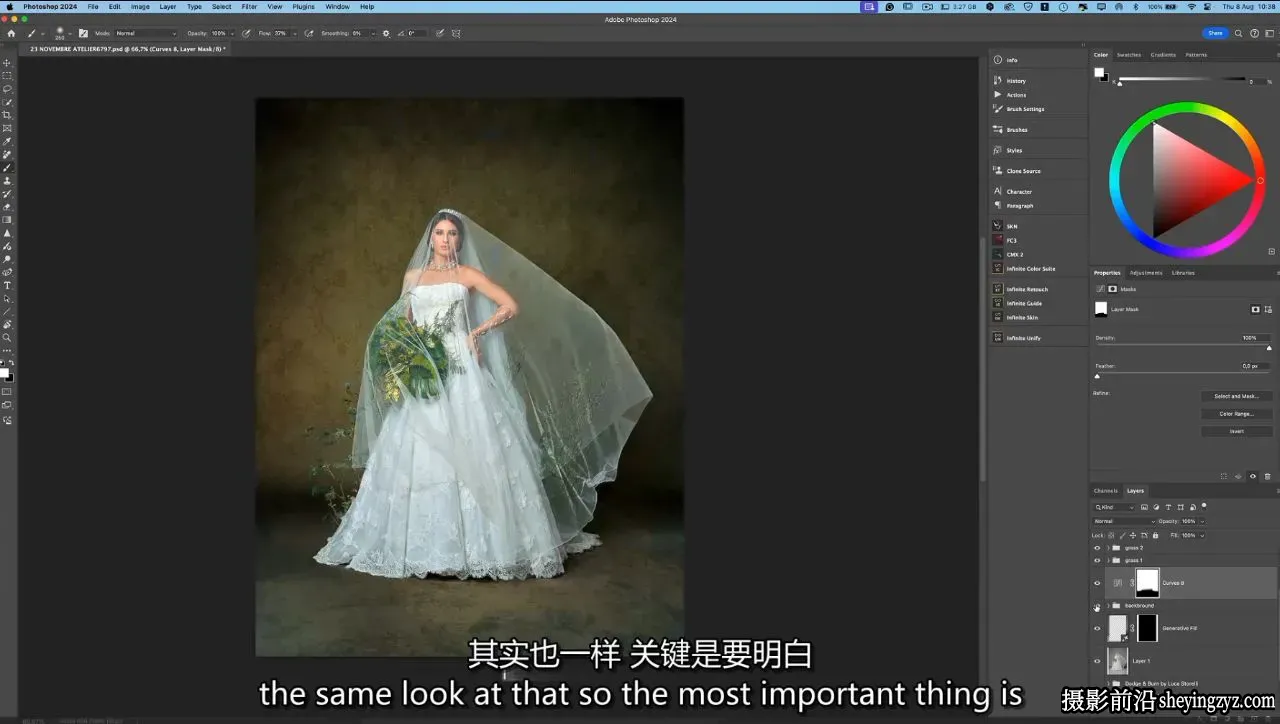Select the Gradient tool

(x=7, y=220)
